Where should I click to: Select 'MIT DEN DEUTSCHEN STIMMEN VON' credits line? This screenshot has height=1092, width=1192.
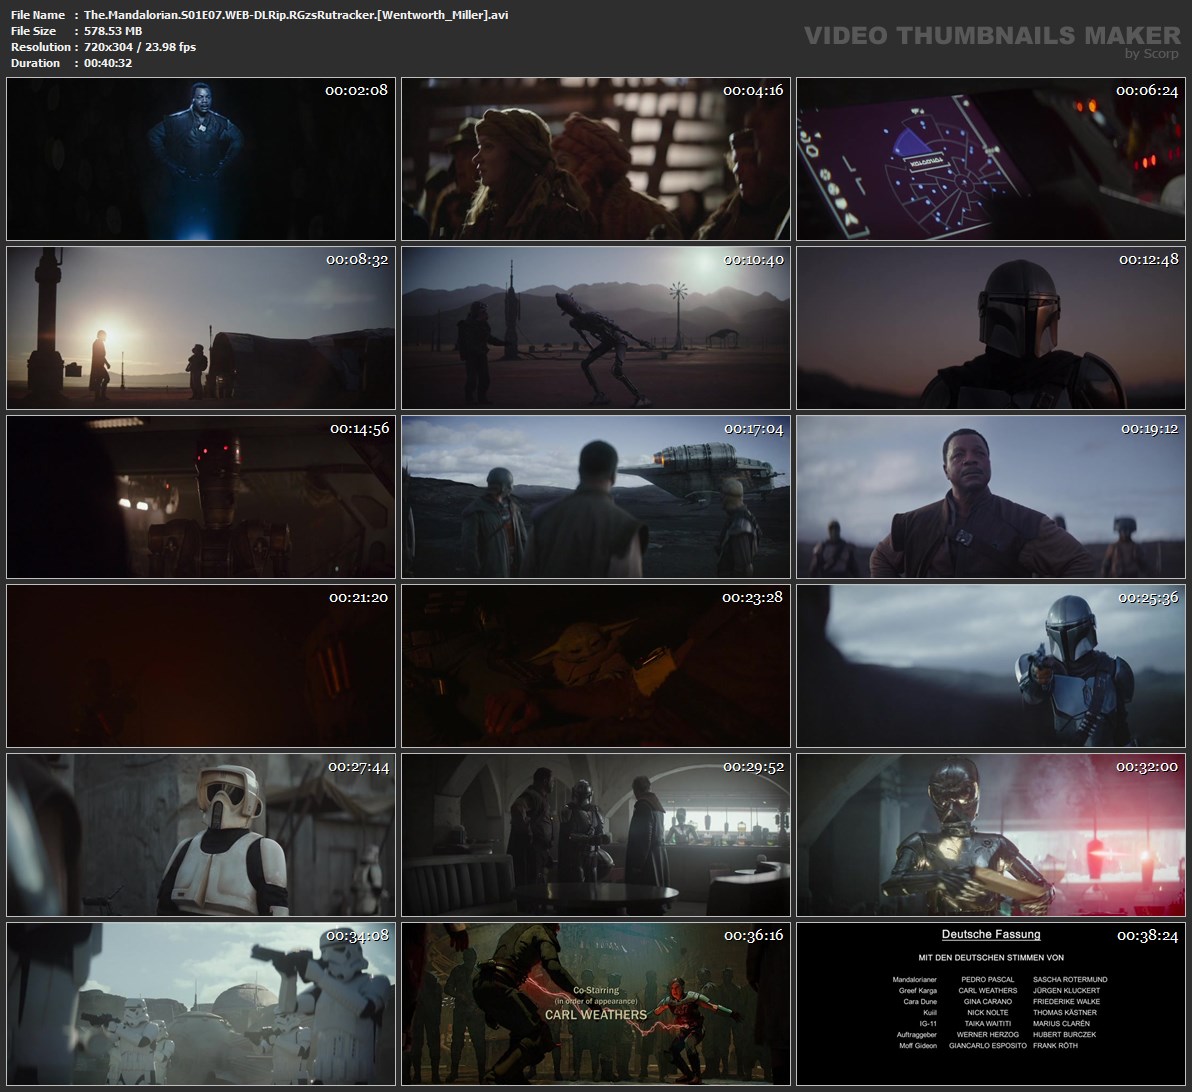991,957
